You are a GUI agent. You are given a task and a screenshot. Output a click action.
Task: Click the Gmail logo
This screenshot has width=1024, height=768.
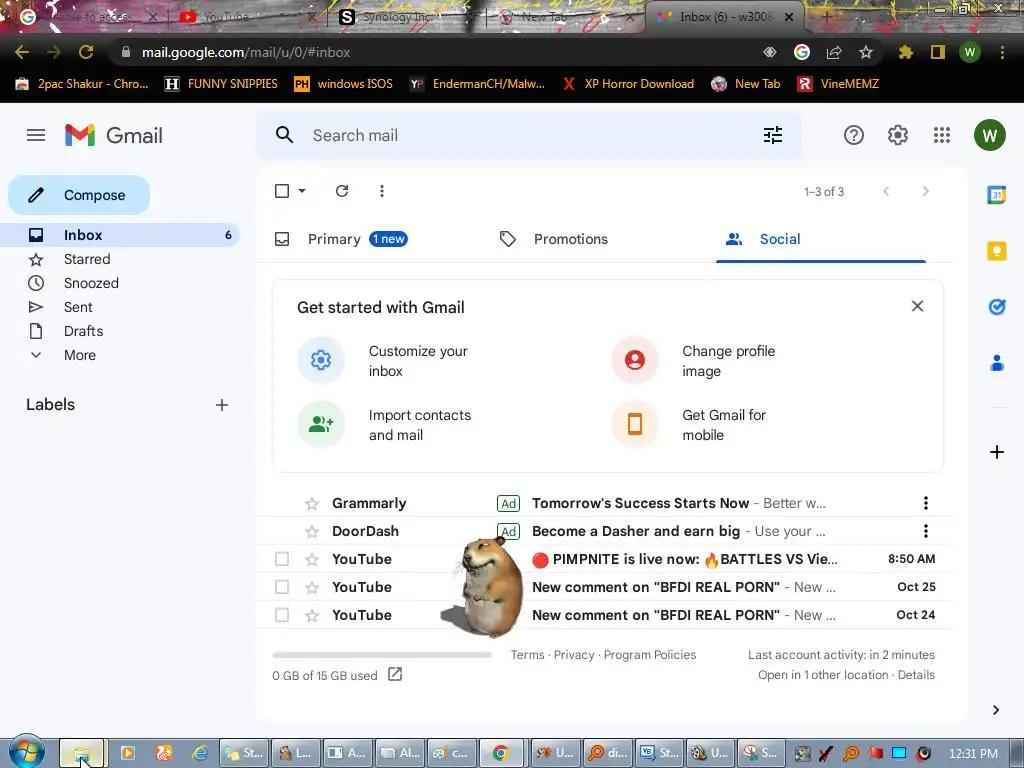point(114,135)
